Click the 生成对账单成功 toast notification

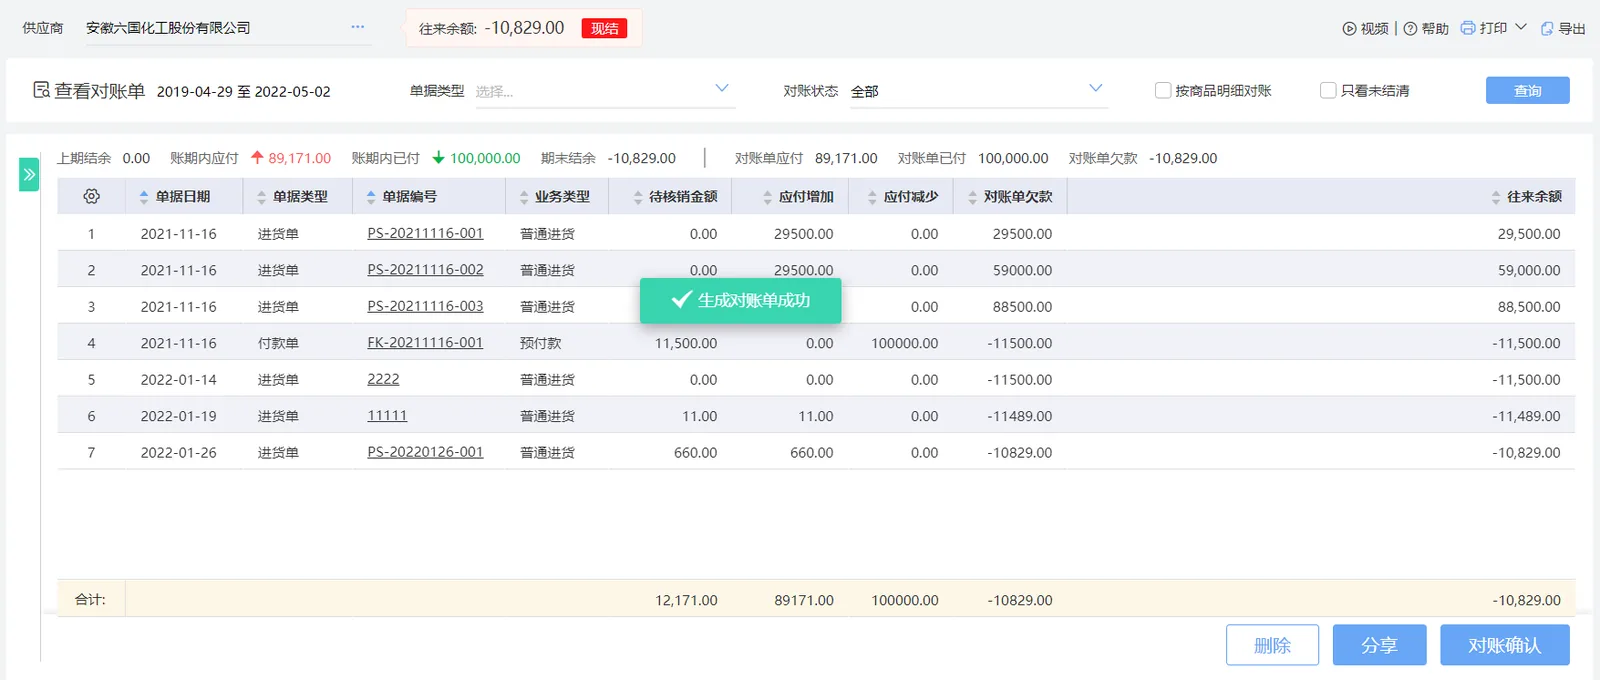pyautogui.click(x=740, y=300)
